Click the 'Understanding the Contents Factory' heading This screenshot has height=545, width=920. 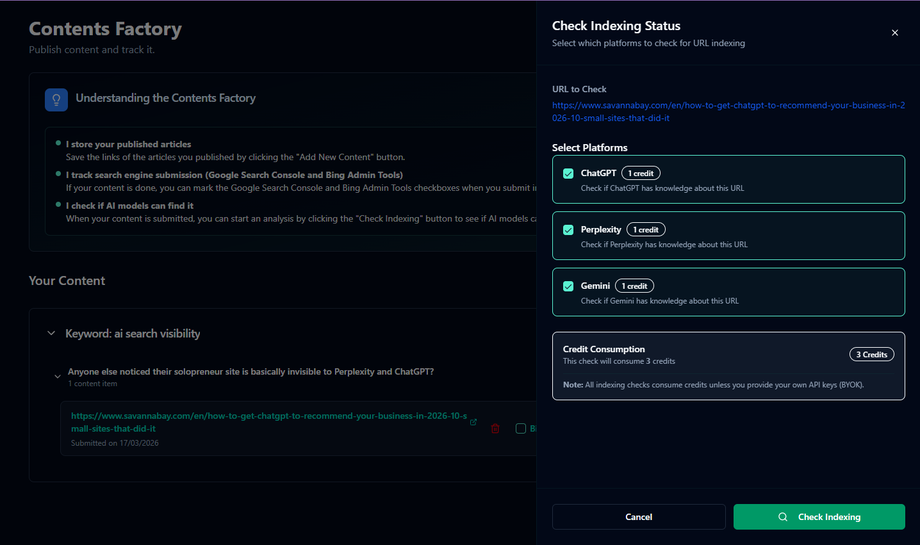[x=165, y=99]
